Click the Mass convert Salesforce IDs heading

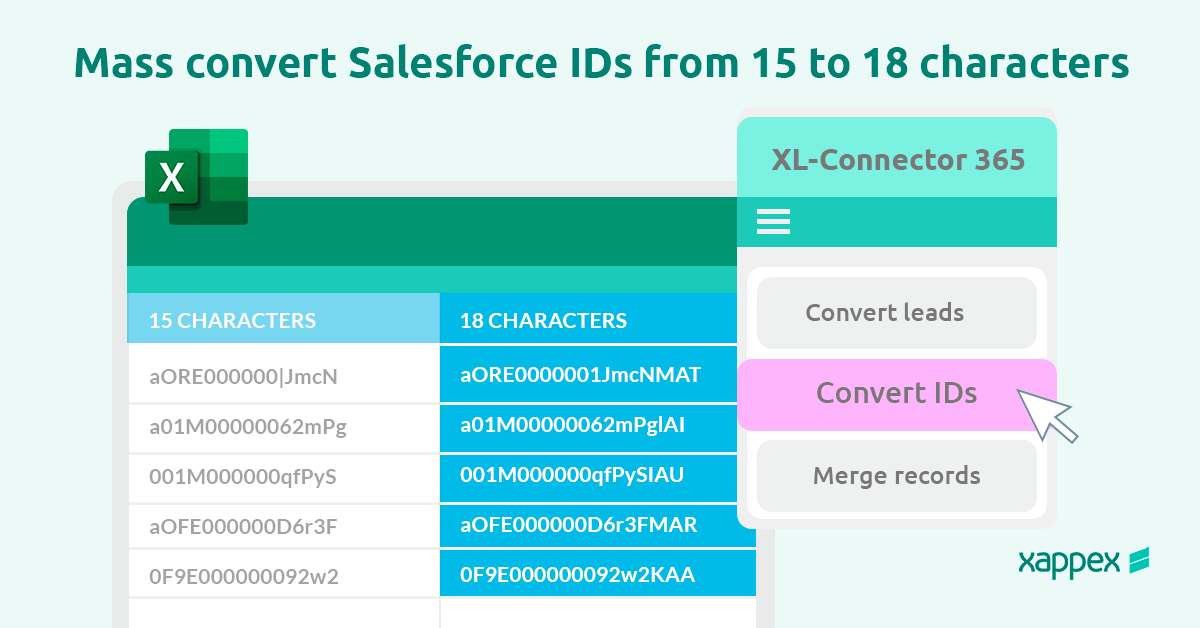coord(601,63)
